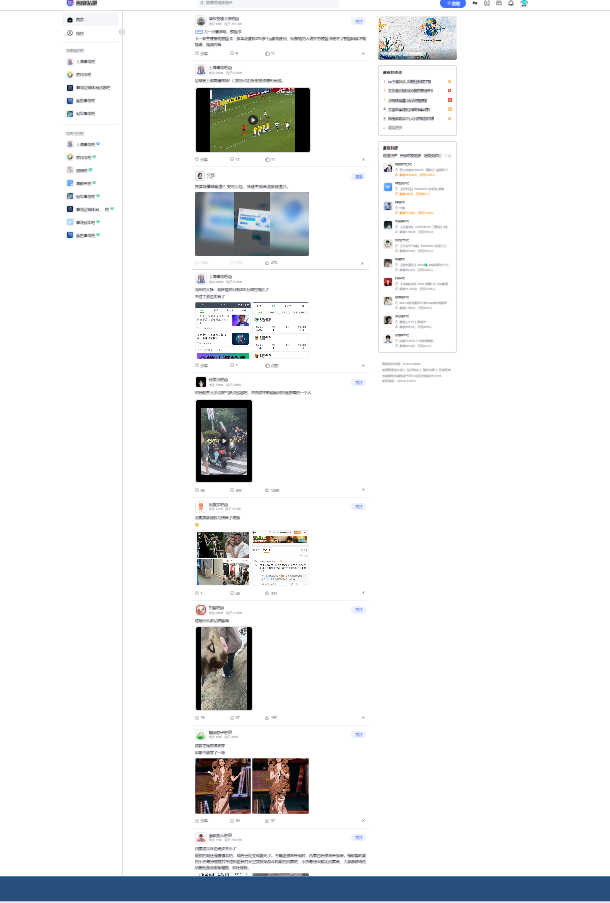Open the notification bell in the header
610x903 pixels.
(x=511, y=3)
